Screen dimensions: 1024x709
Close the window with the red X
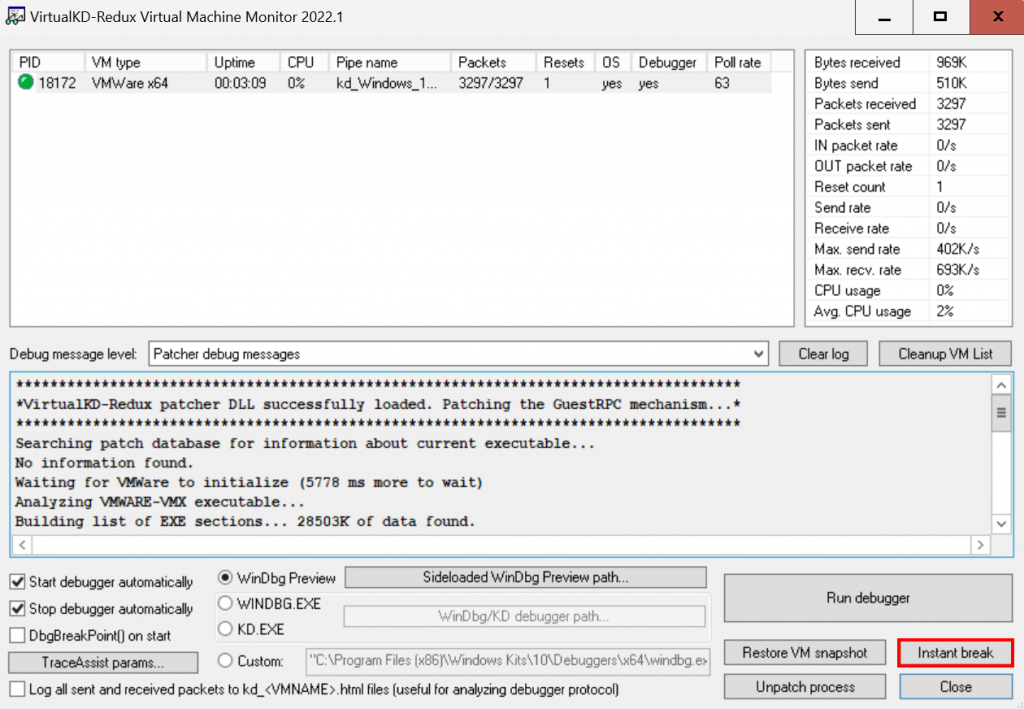pyautogui.click(x=997, y=17)
